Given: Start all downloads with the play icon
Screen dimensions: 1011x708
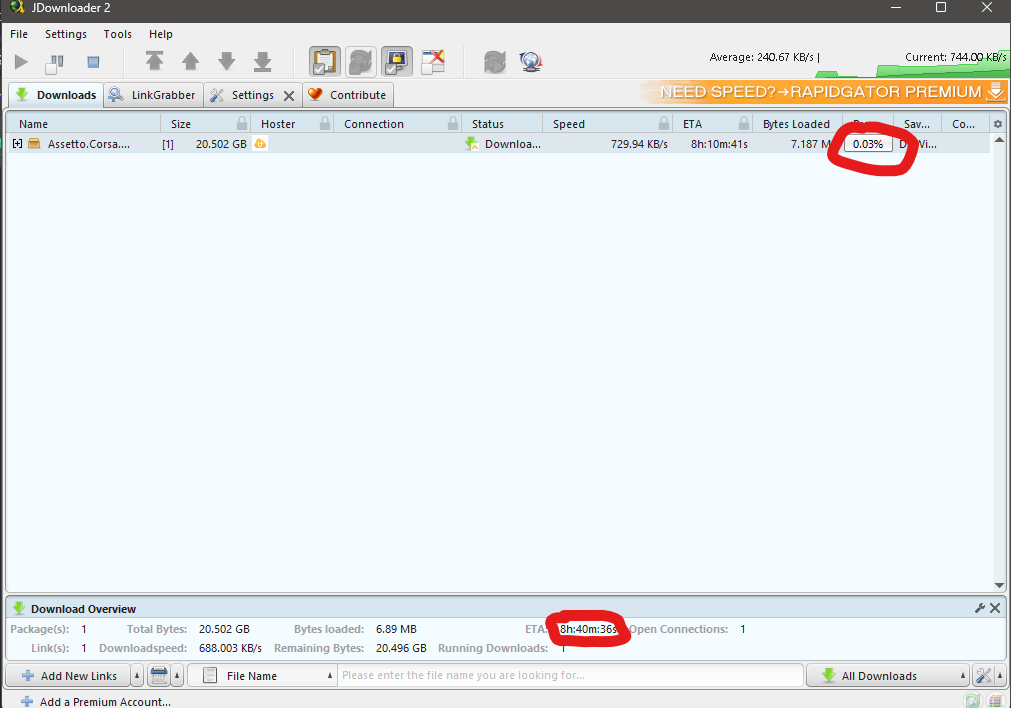Looking at the screenshot, I should click(x=21, y=62).
